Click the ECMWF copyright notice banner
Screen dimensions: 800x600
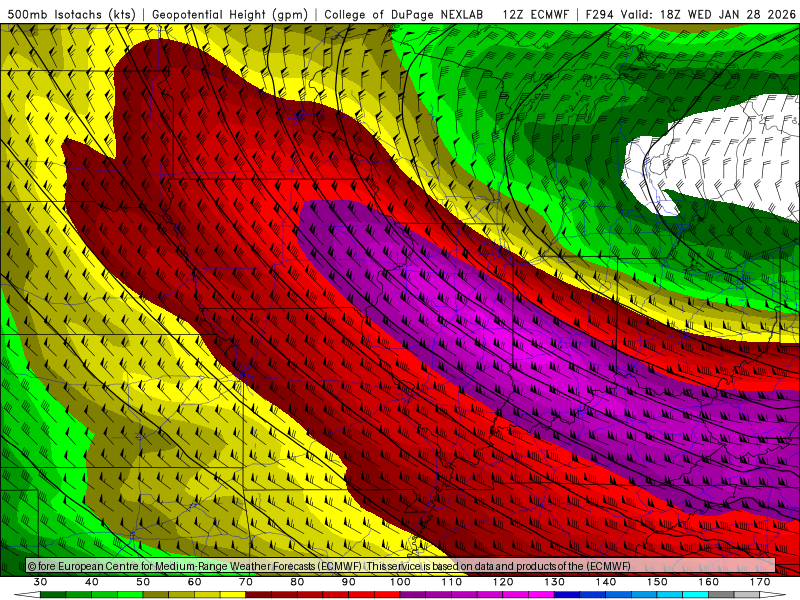401,566
